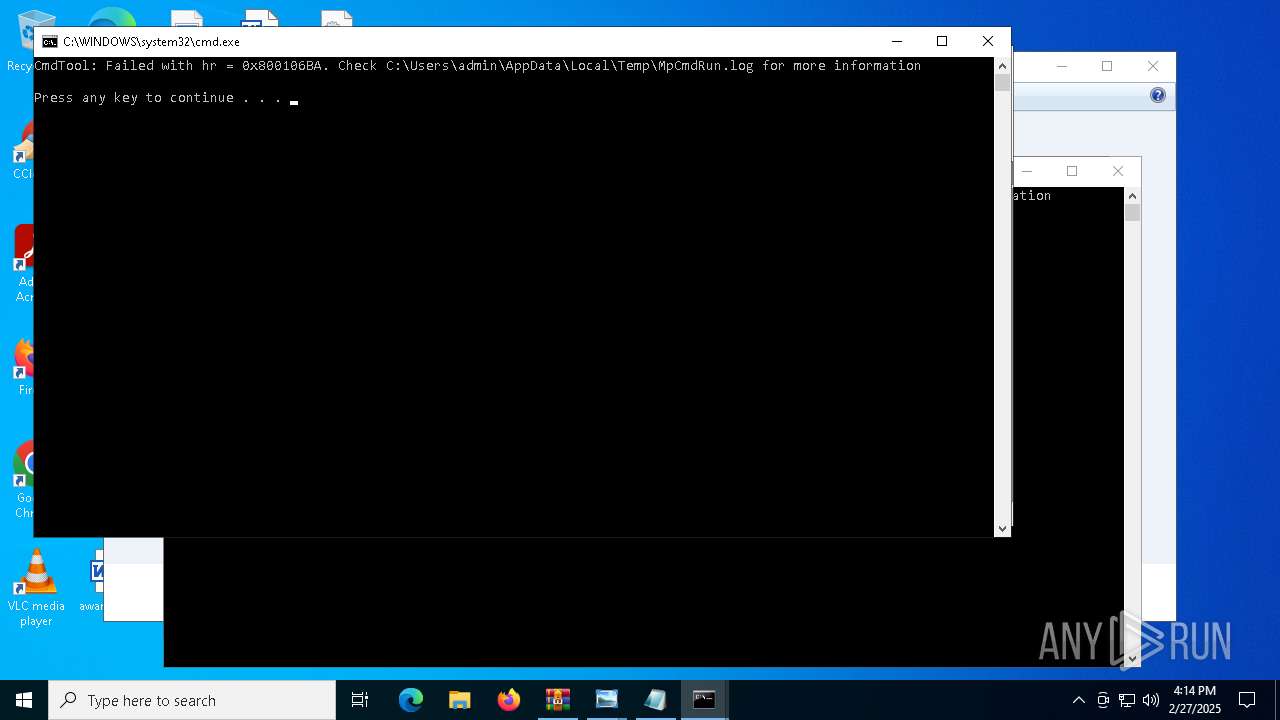Switch to the notepad-style taskbar app

pyautogui.click(x=656, y=700)
